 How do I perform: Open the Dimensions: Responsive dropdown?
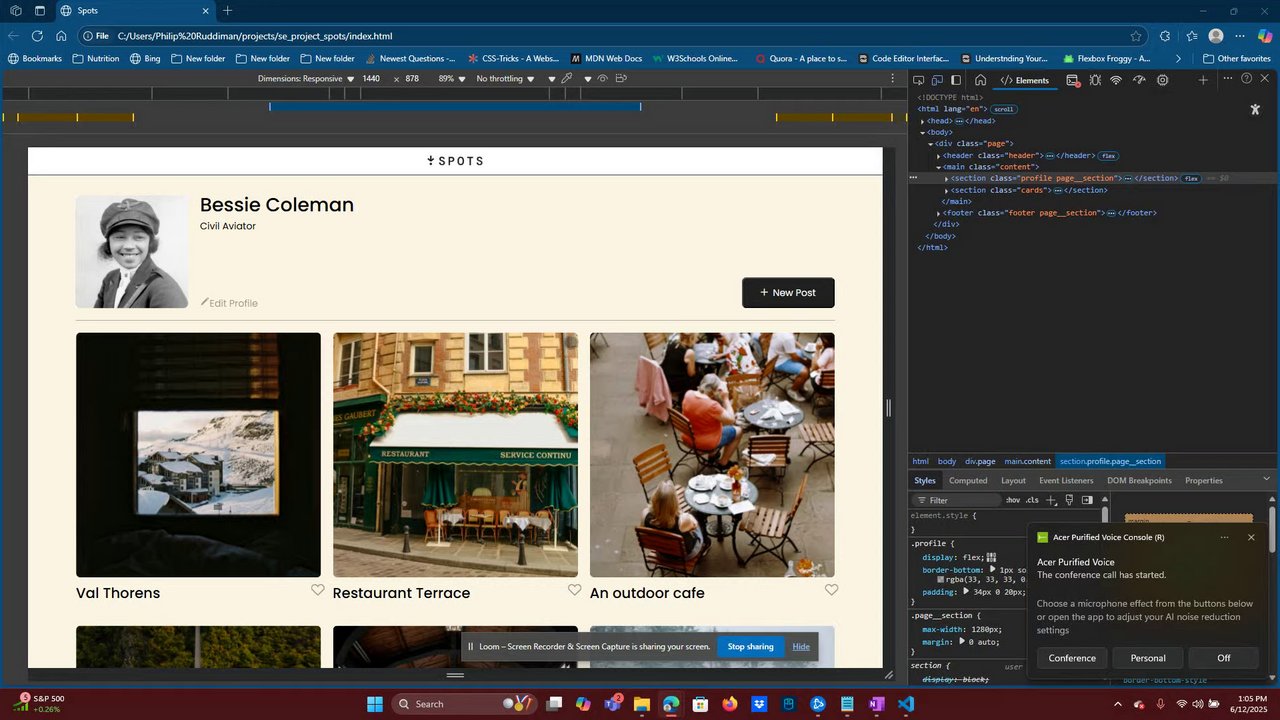pos(306,78)
